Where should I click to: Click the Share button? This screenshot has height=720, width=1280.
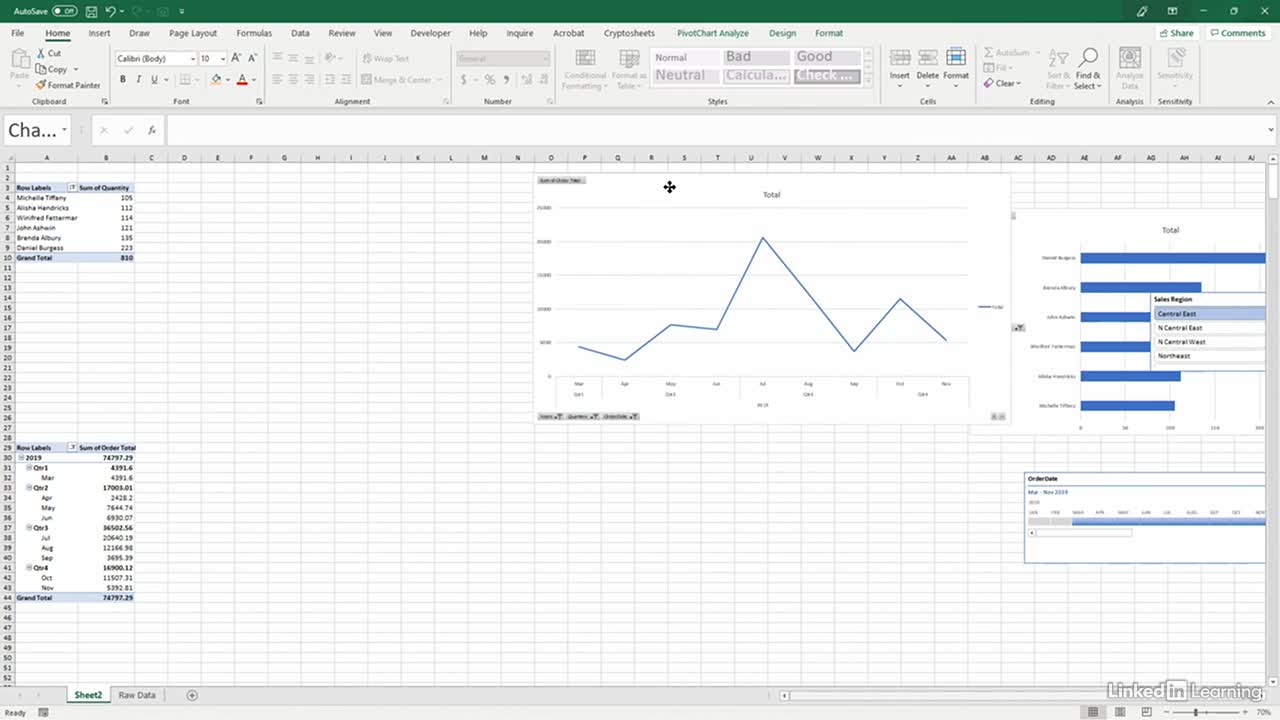(1176, 33)
